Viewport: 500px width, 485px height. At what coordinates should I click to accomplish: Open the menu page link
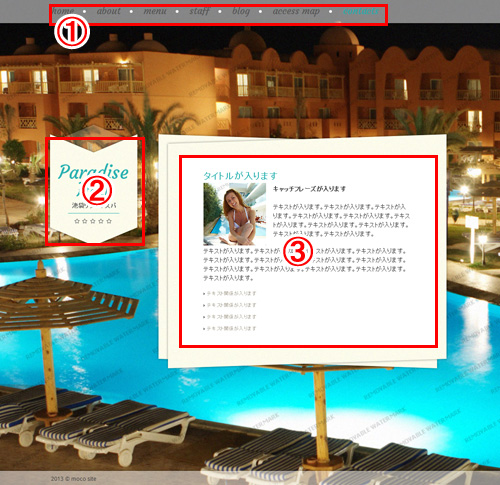[x=155, y=11]
